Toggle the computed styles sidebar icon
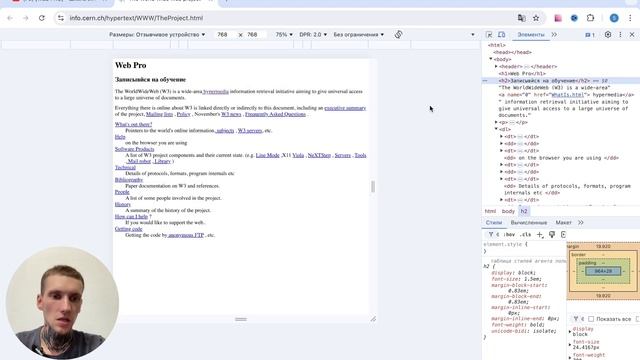Image resolution: width=640 pixels, height=360 pixels. click(x=563, y=234)
